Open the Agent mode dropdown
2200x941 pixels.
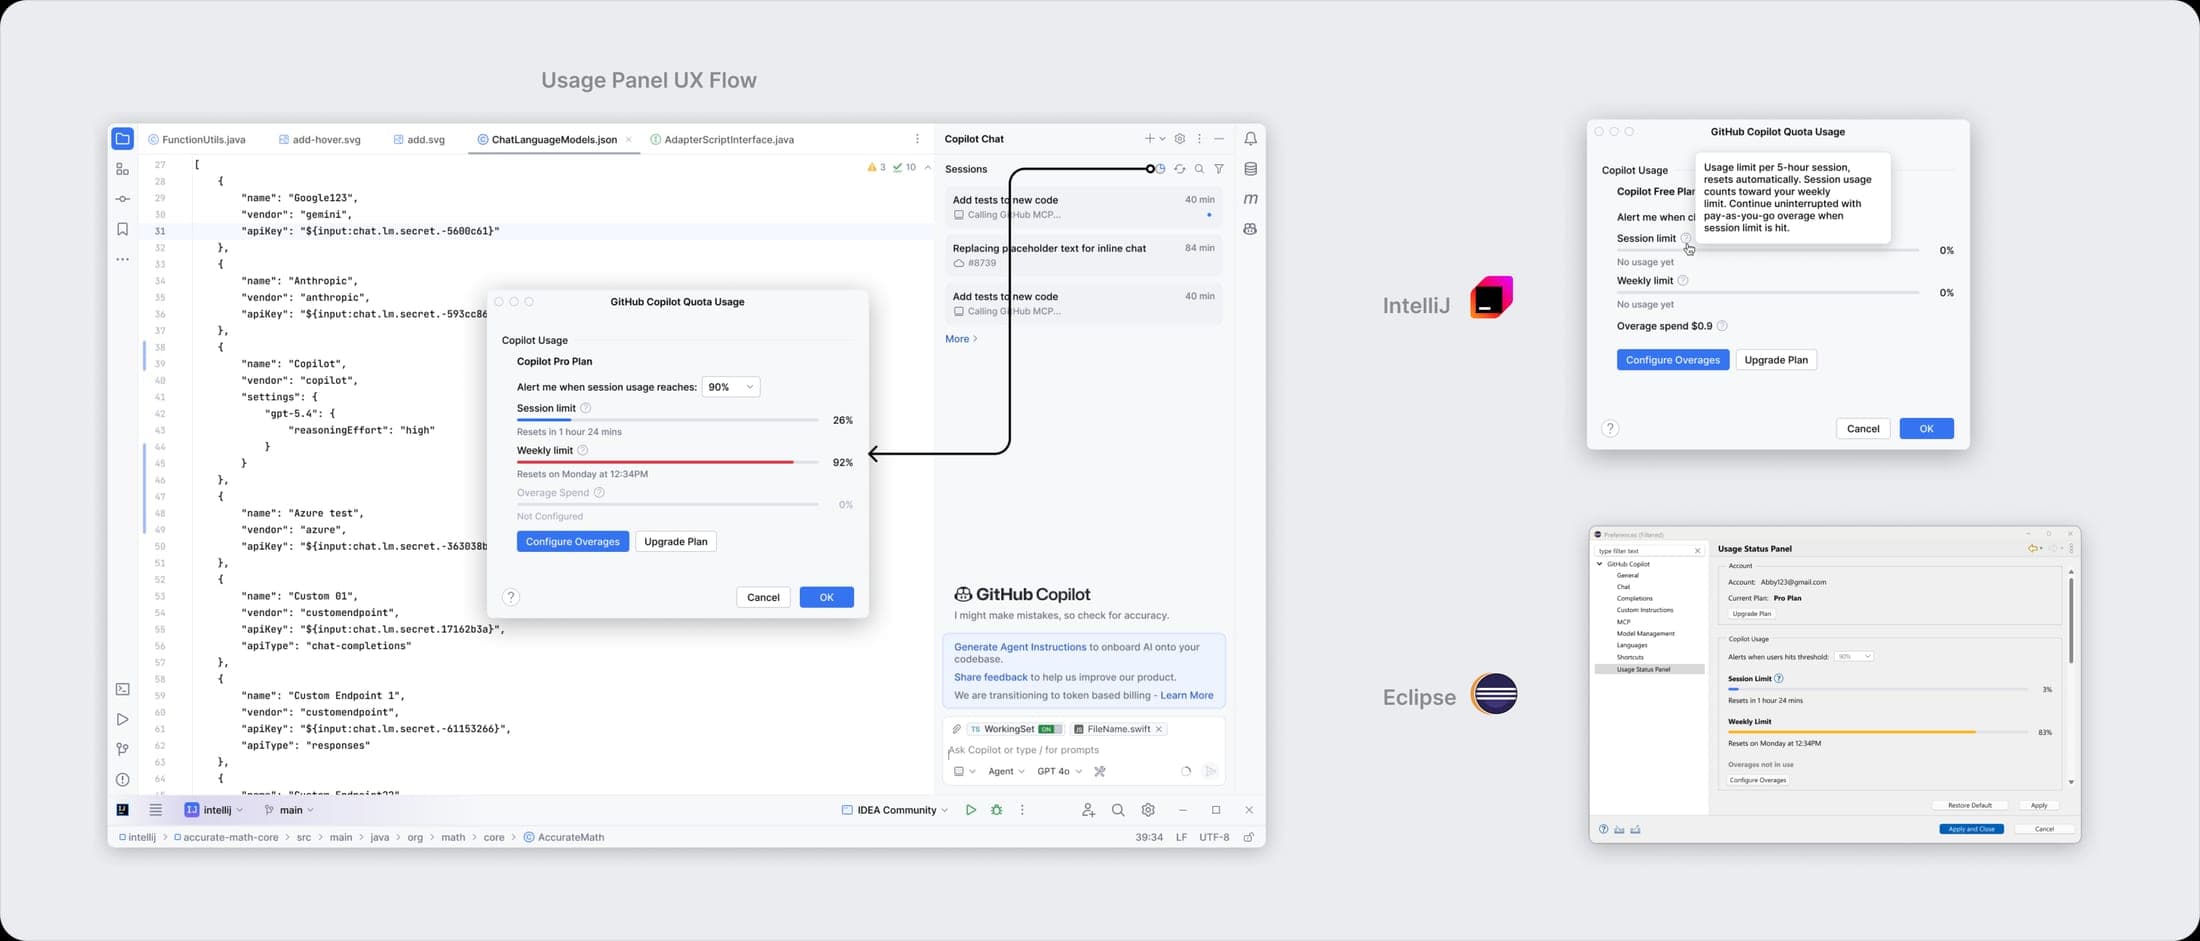[1006, 771]
